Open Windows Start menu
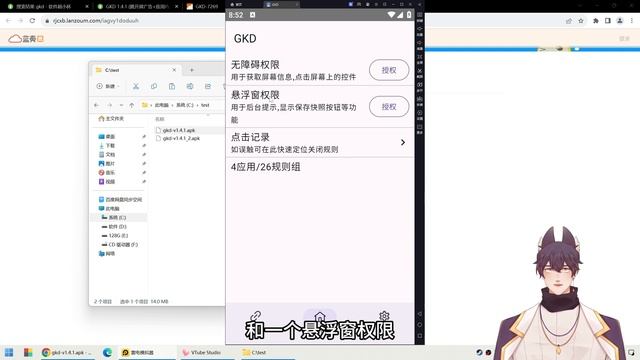This screenshot has height=360, width=640. (x=9, y=352)
